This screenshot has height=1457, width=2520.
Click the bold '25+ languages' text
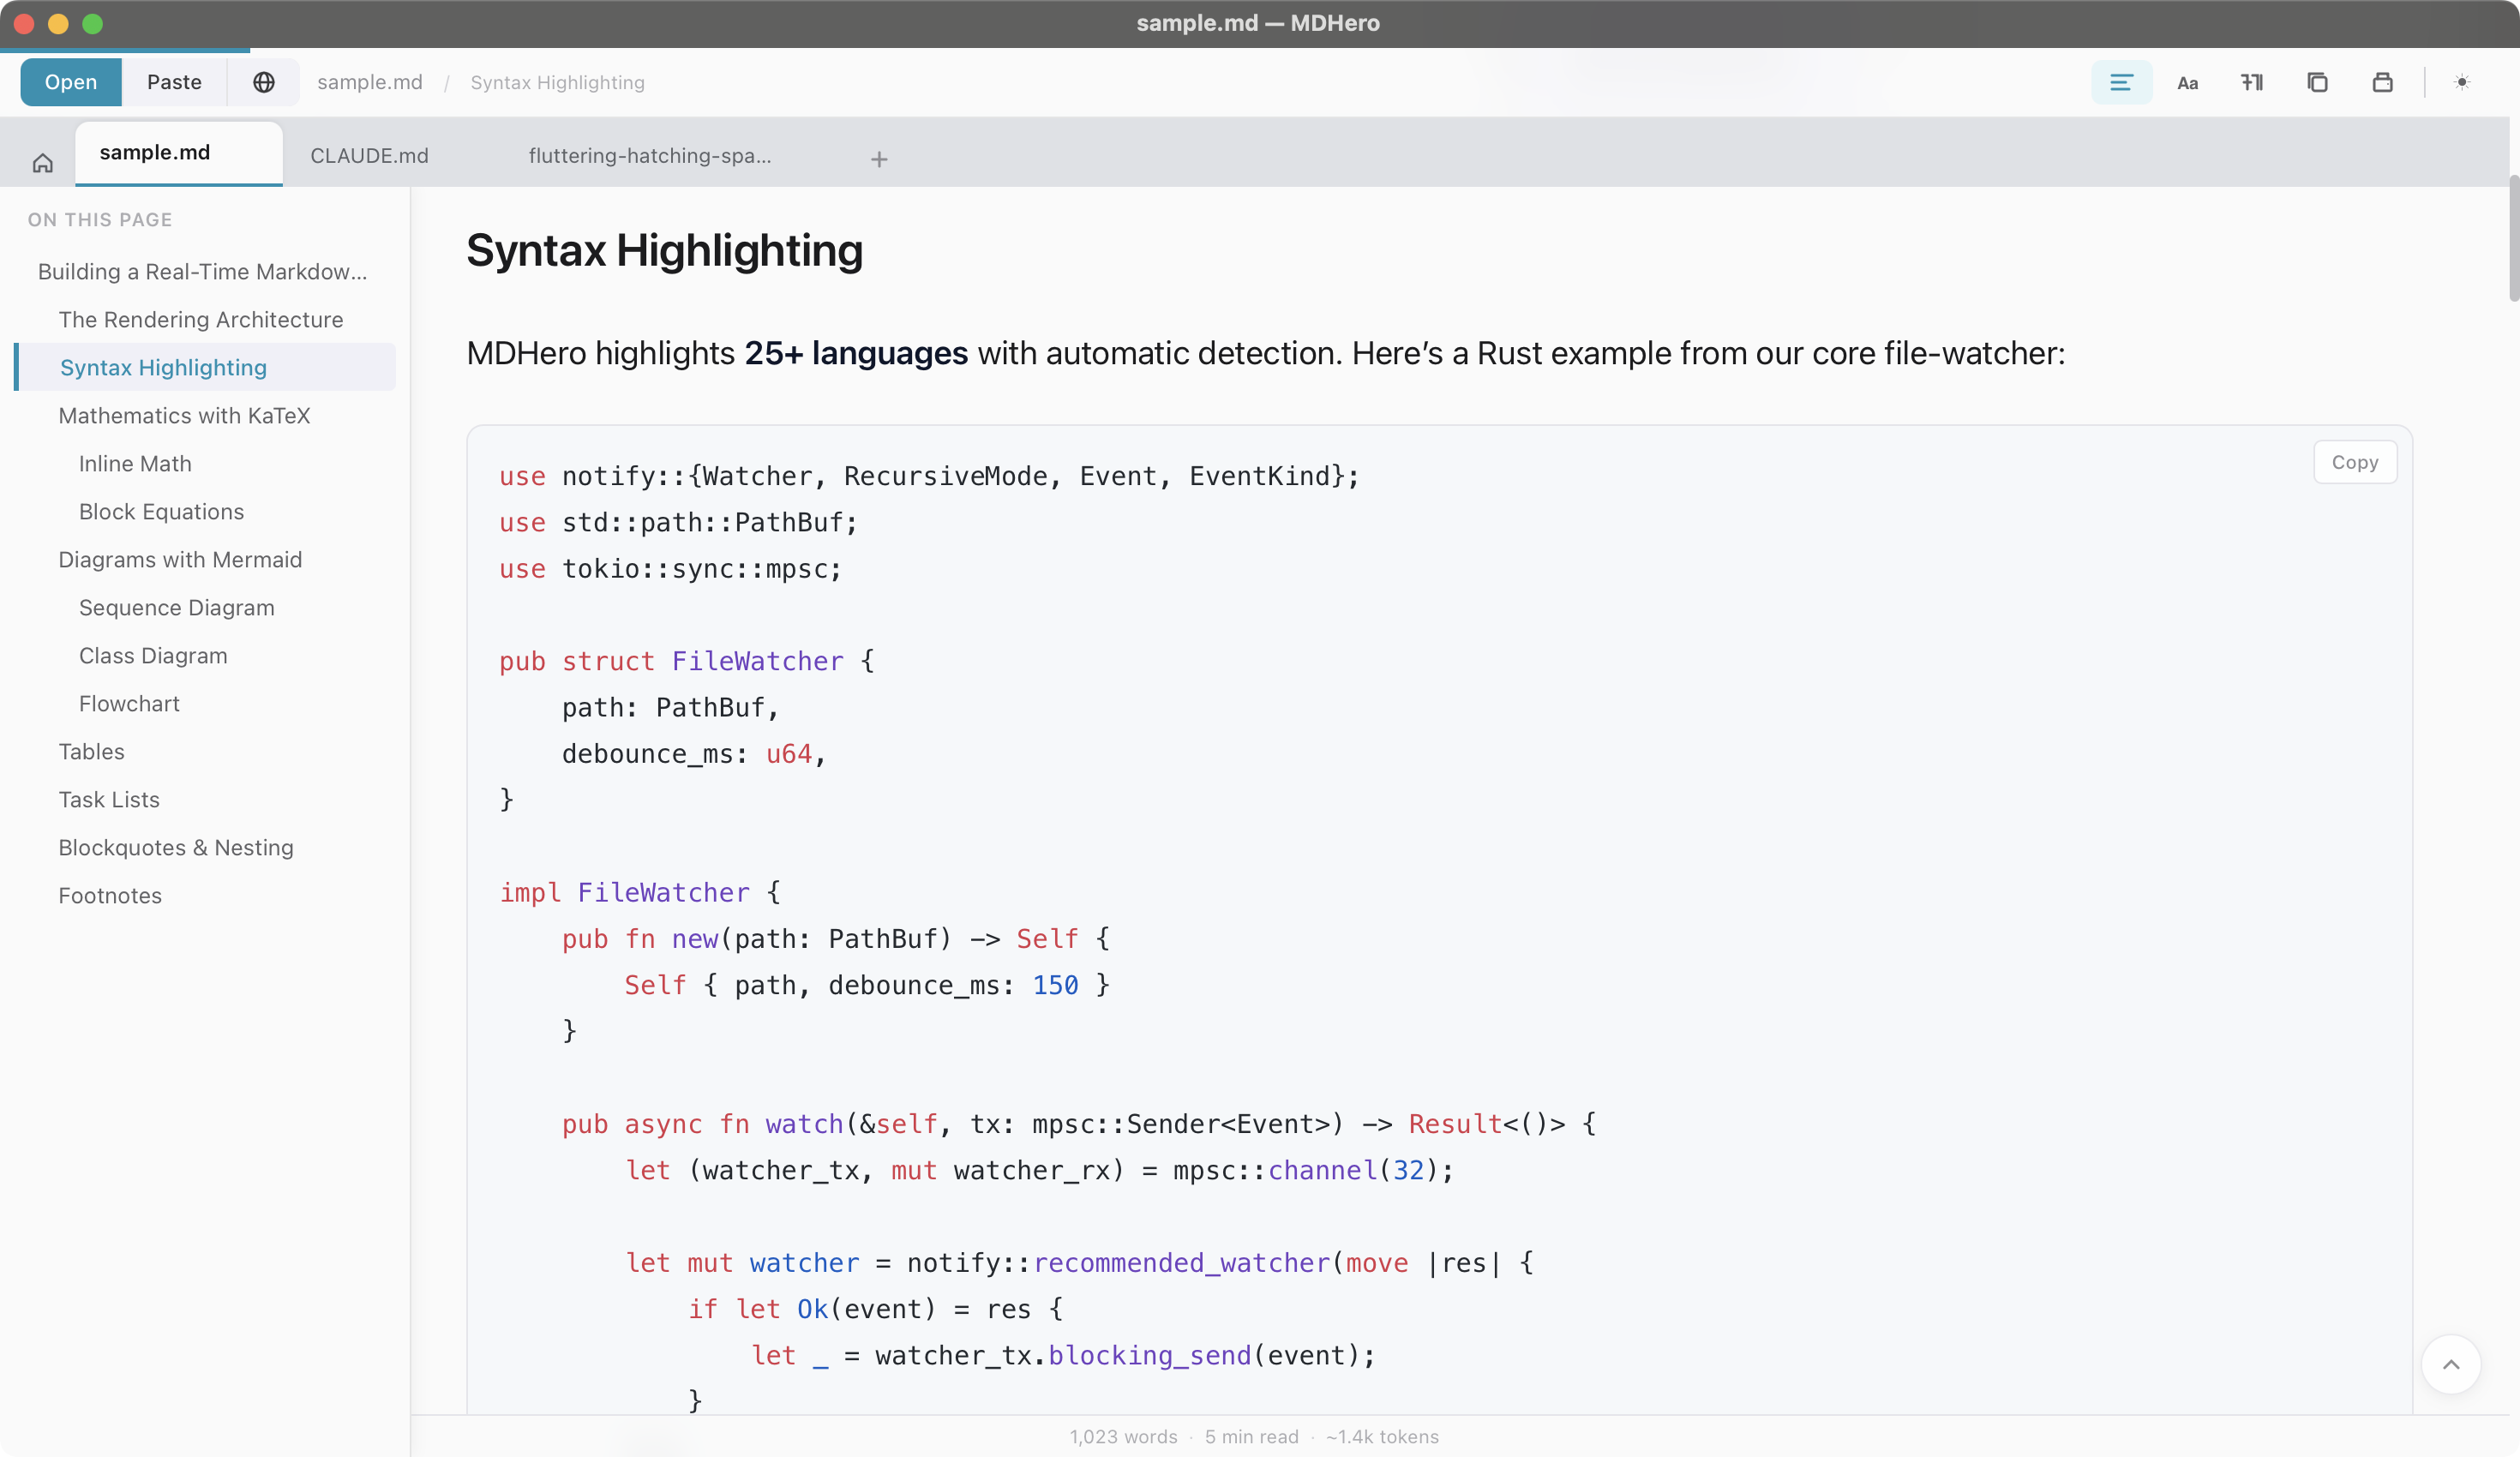coord(856,353)
